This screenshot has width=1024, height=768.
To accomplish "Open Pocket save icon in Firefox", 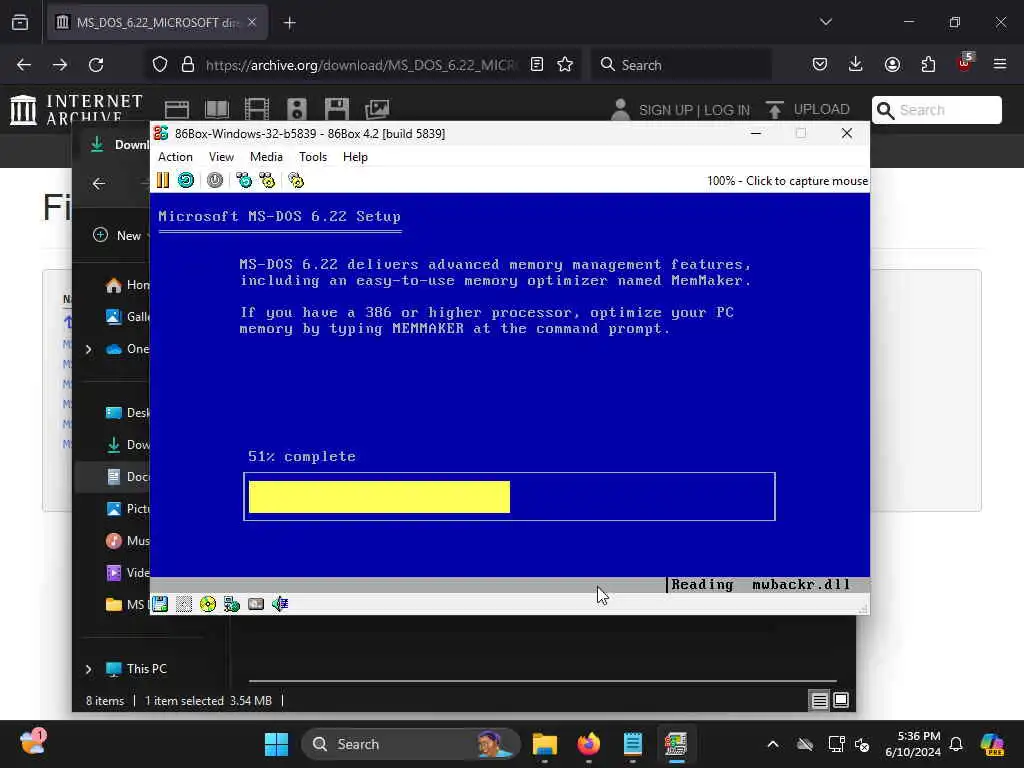I will coord(820,64).
